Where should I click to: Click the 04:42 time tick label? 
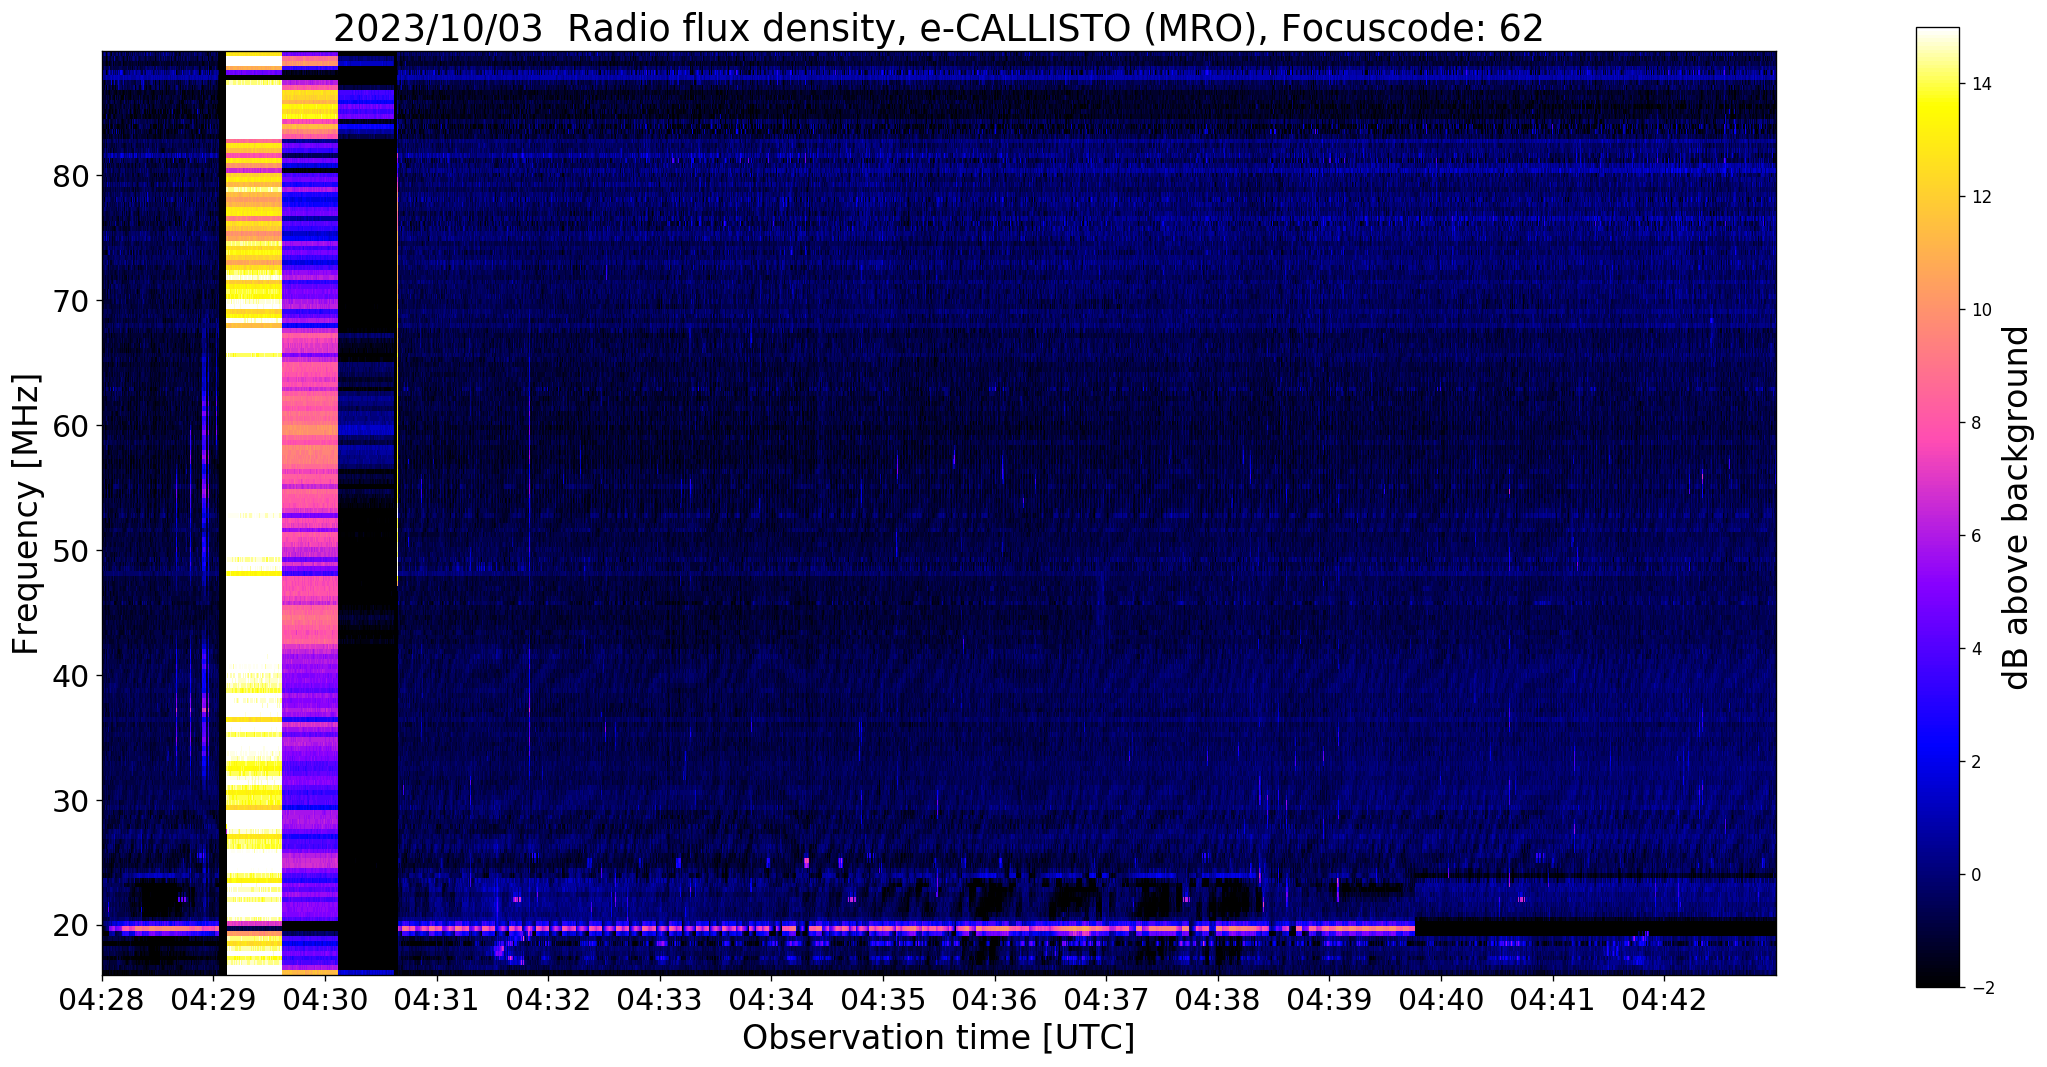pyautogui.click(x=1664, y=1000)
